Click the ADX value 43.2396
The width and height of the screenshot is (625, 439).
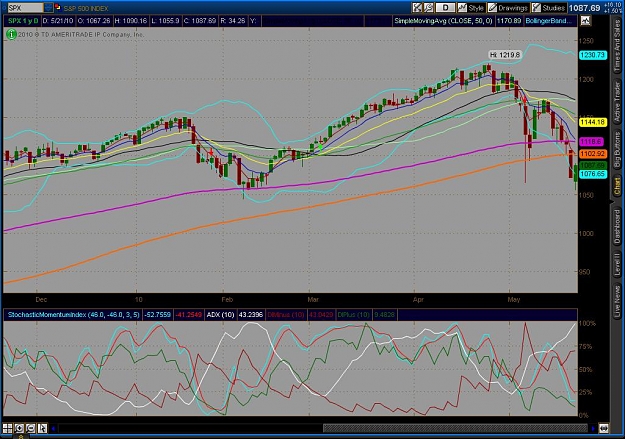[x=251, y=315]
